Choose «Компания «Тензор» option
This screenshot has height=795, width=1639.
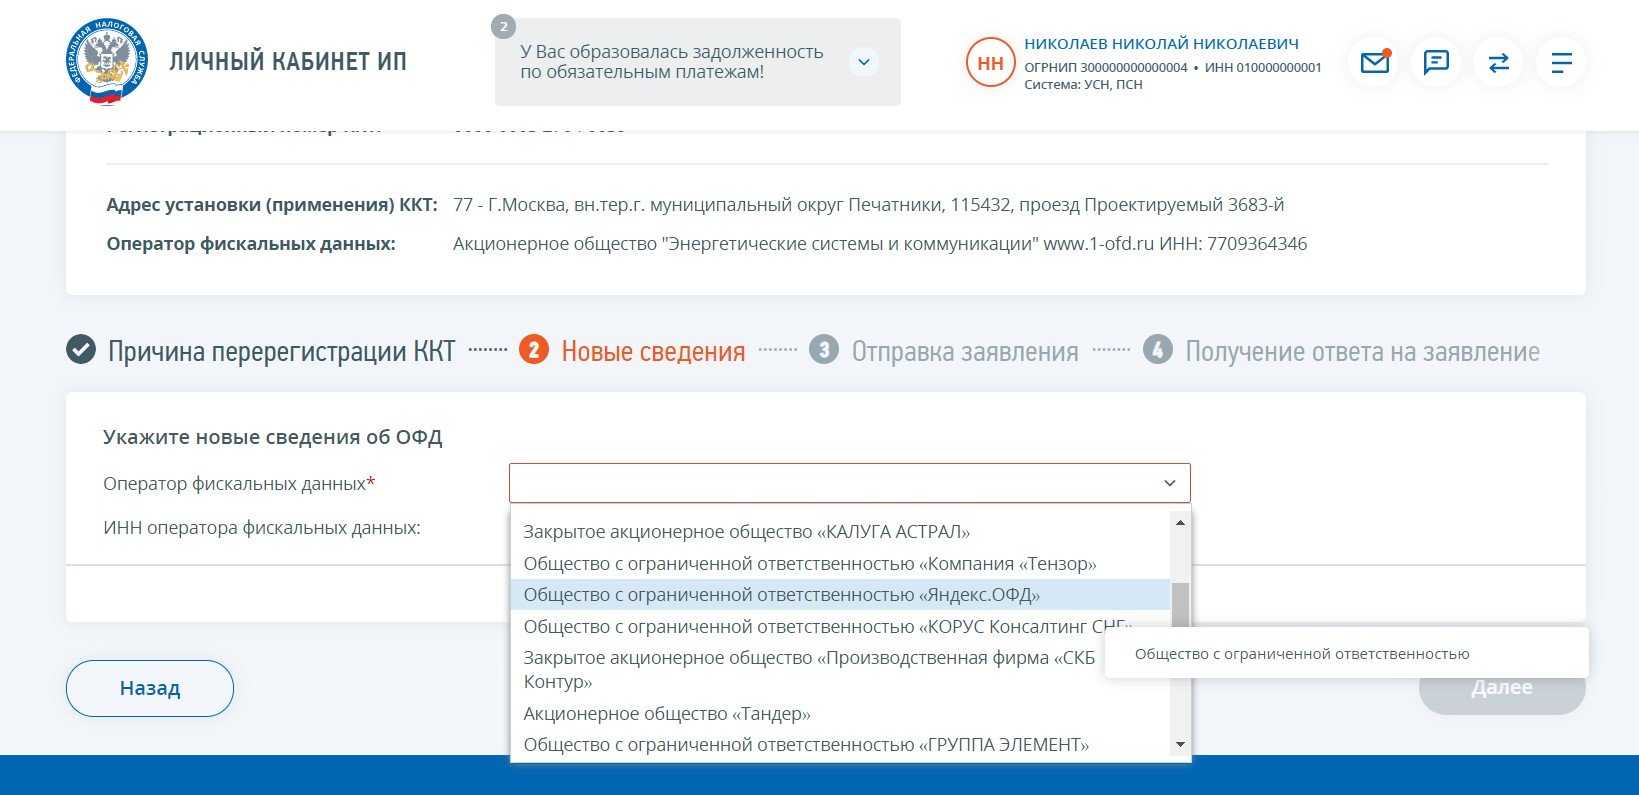pos(840,564)
